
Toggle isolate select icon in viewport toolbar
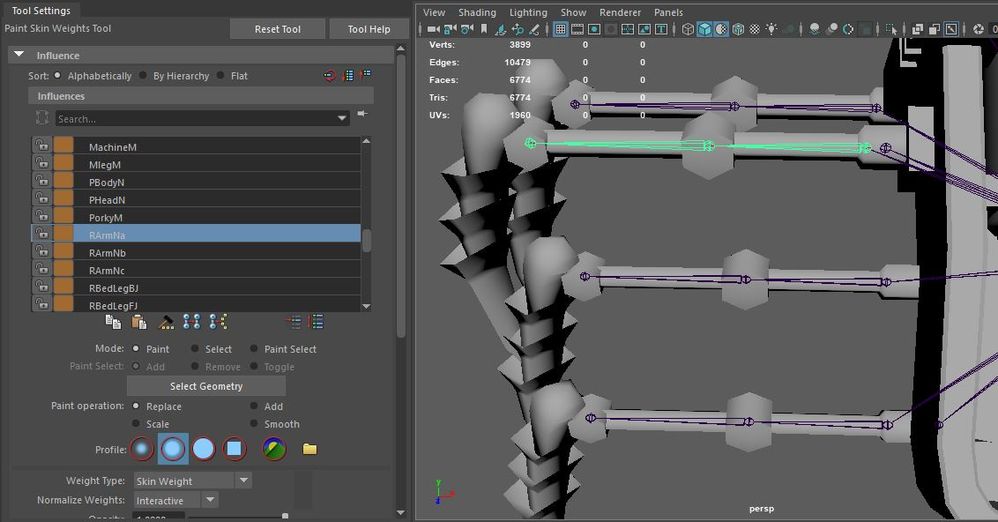[891, 29]
